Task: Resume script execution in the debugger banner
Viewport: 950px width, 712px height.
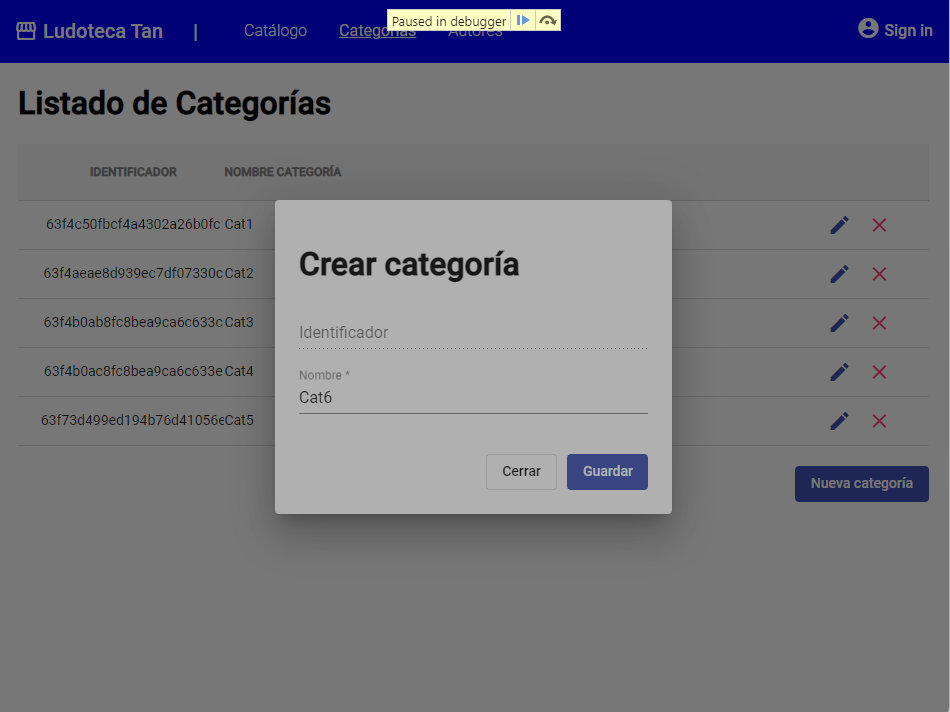Action: point(523,19)
